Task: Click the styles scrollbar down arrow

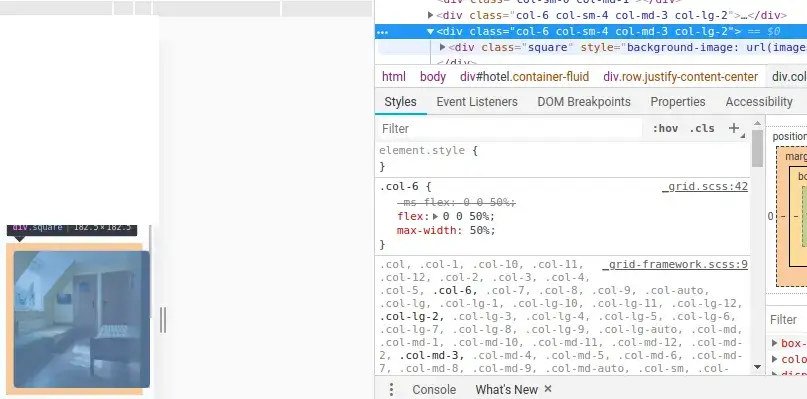Action: click(757, 367)
